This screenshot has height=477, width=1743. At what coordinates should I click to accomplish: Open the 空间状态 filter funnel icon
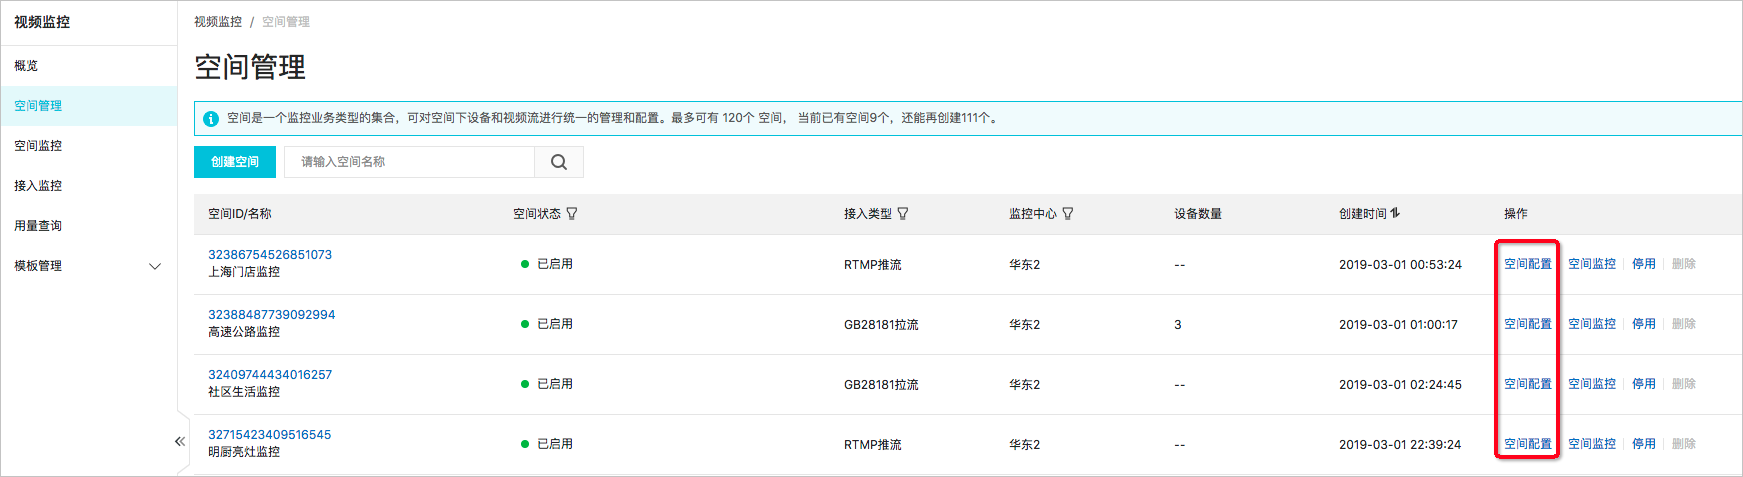(x=572, y=214)
